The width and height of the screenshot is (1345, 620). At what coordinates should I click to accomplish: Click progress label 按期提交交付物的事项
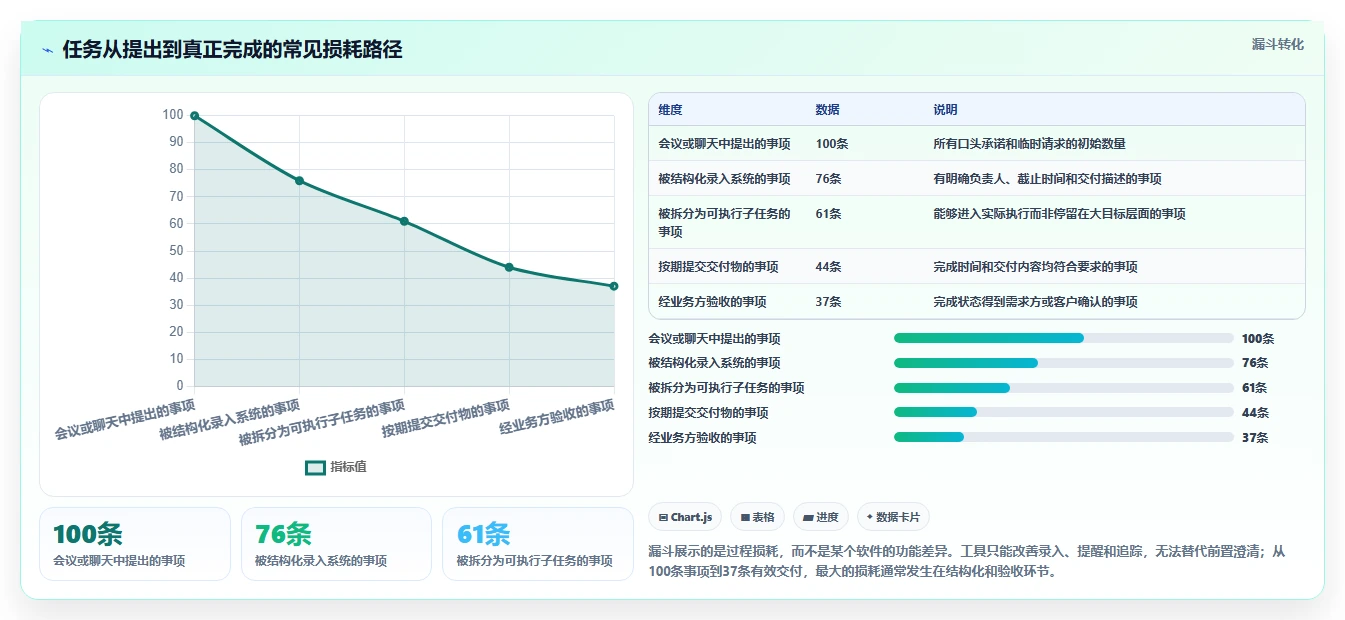coord(708,412)
